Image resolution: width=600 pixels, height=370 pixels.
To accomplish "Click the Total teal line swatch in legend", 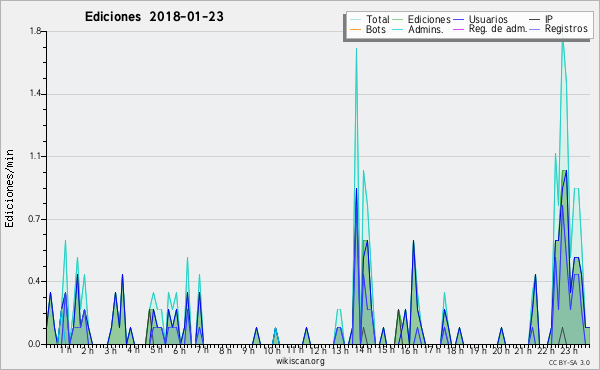I will point(355,20).
